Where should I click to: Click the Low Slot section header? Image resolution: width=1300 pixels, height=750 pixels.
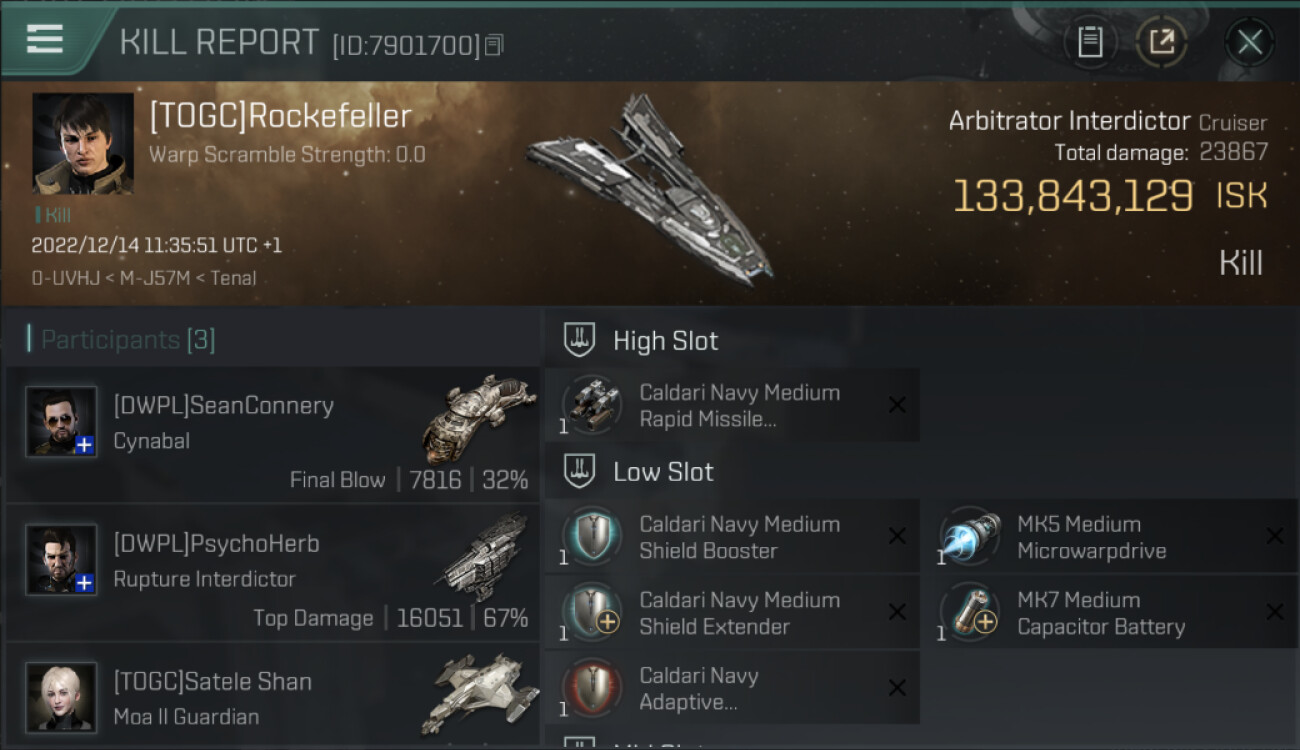tap(663, 472)
